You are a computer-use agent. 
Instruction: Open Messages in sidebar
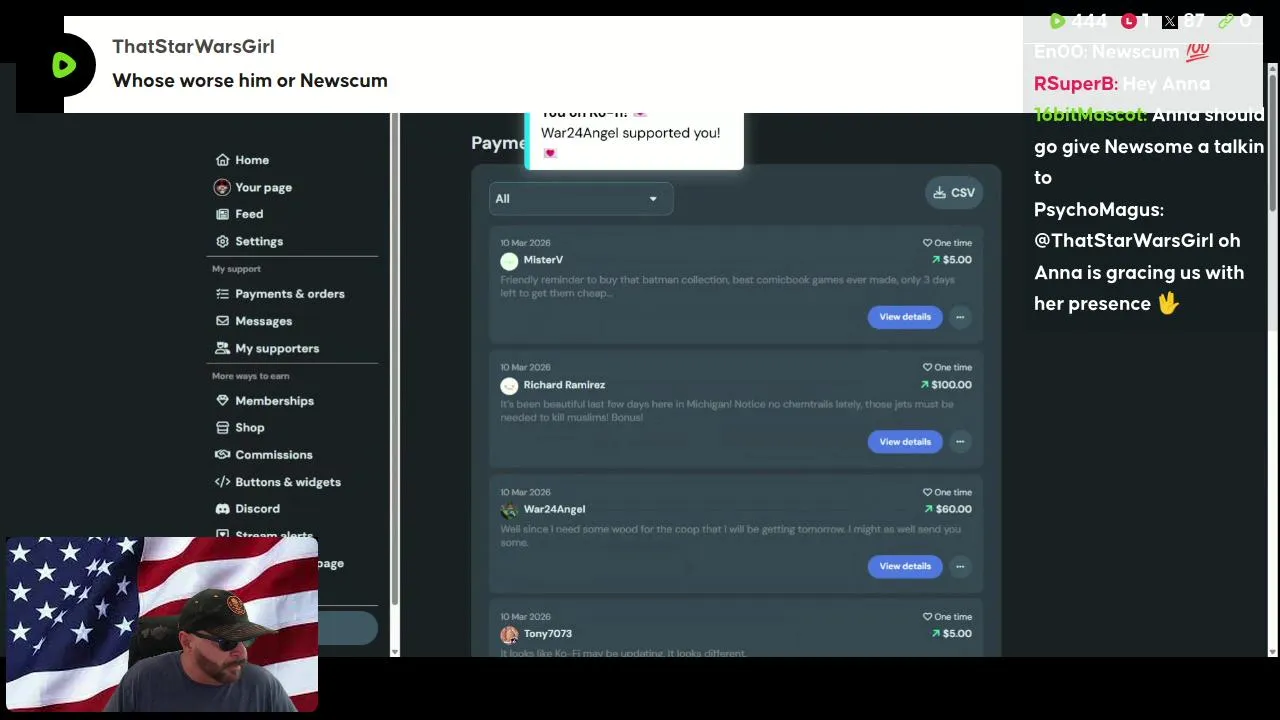pos(254,321)
